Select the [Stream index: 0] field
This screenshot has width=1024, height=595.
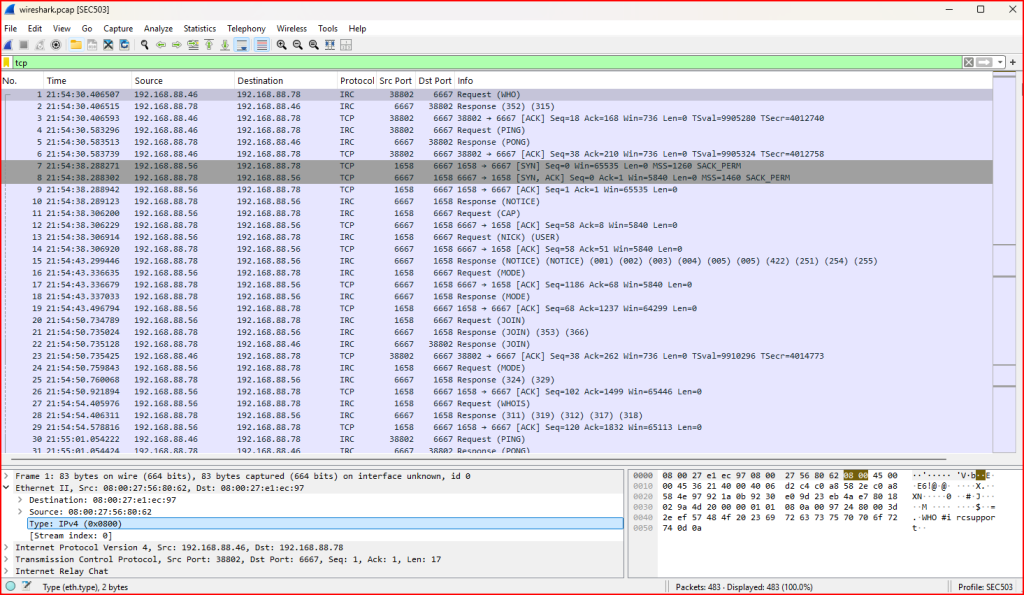tap(325, 536)
